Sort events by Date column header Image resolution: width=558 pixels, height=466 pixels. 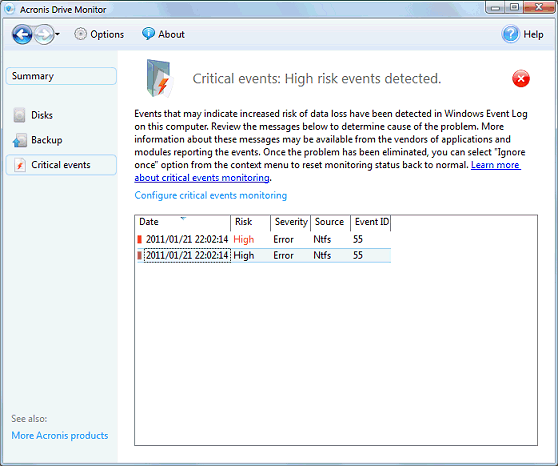point(183,222)
